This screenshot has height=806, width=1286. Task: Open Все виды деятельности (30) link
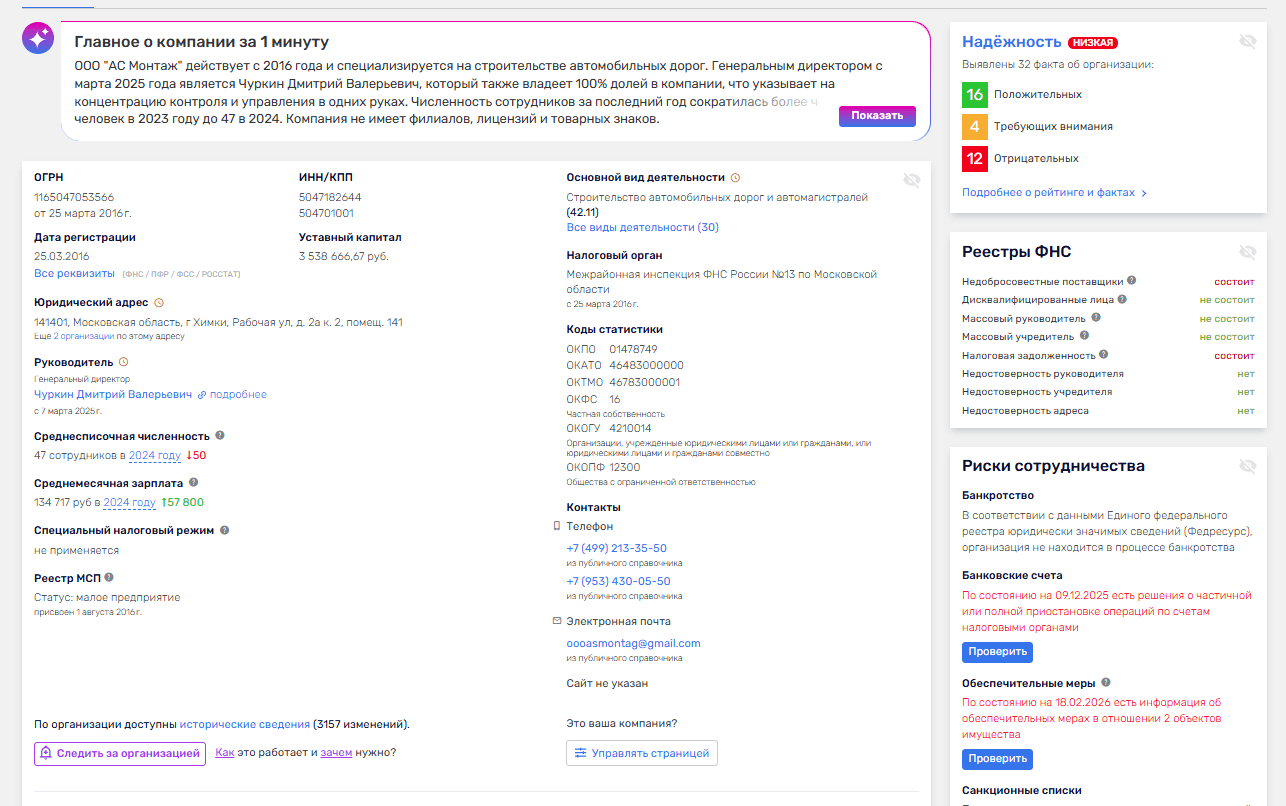pos(642,228)
